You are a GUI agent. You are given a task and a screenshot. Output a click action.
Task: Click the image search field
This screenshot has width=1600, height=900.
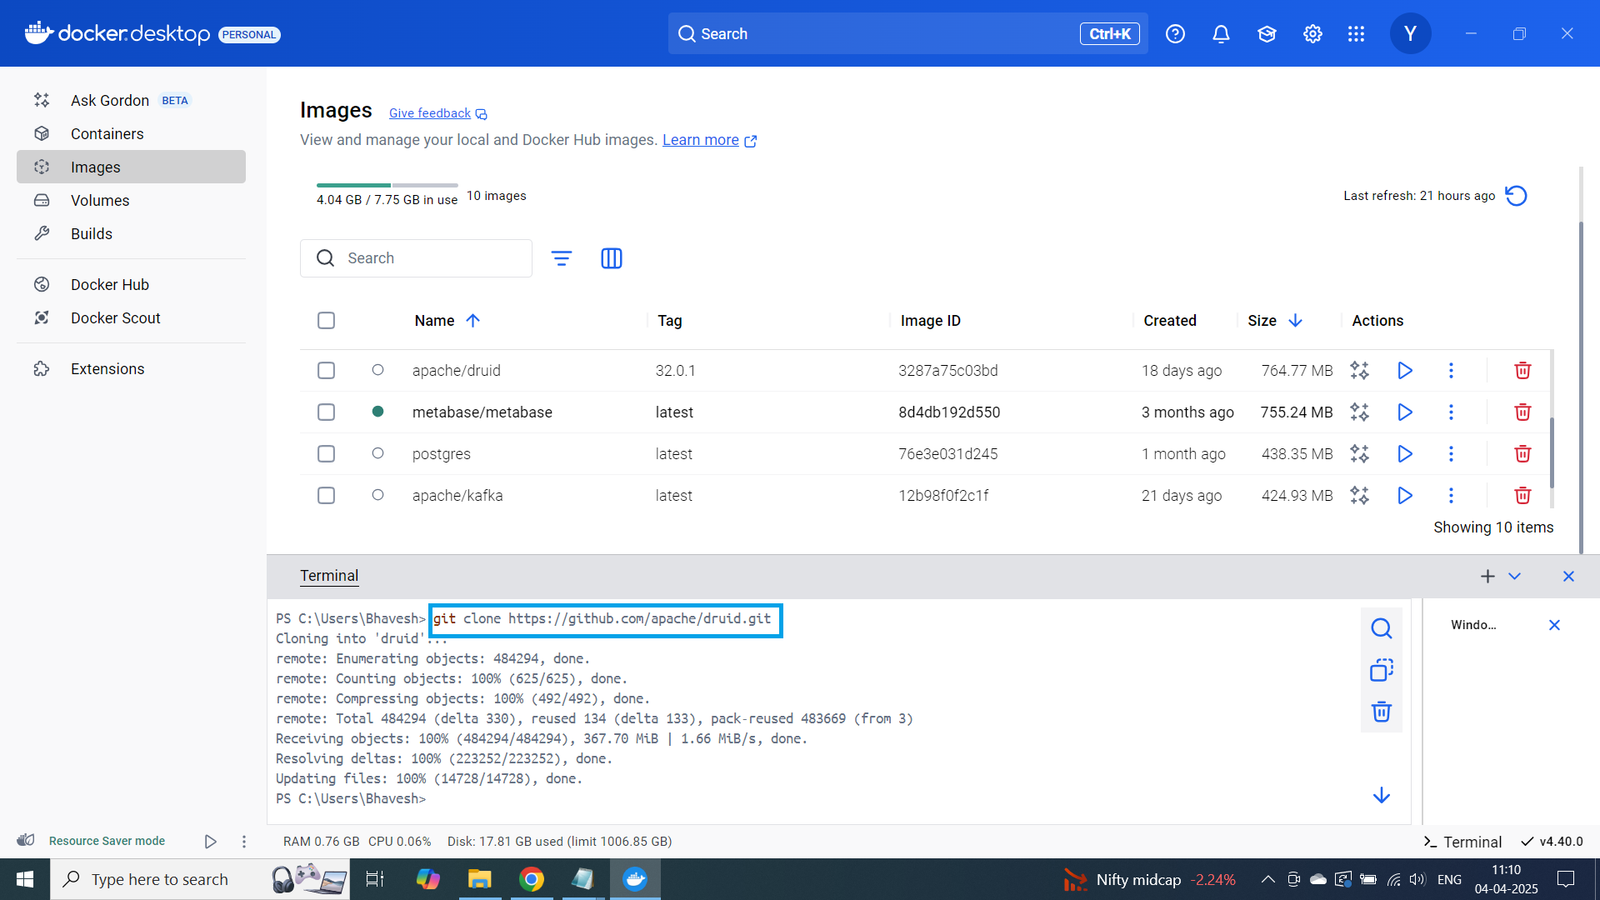pos(416,258)
